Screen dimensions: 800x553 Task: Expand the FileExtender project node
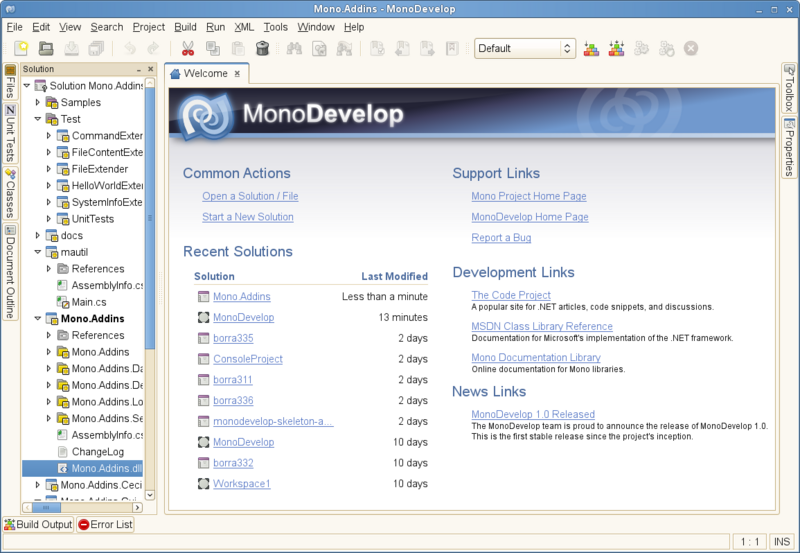coord(49,169)
